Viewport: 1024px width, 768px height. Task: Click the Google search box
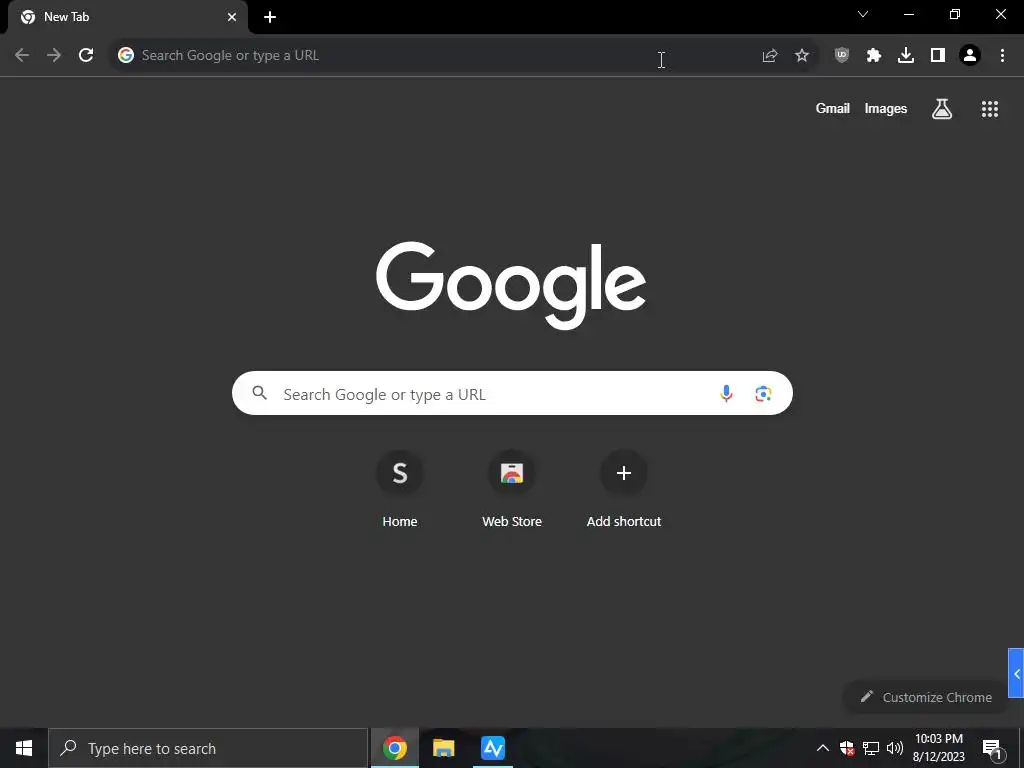[x=512, y=393]
